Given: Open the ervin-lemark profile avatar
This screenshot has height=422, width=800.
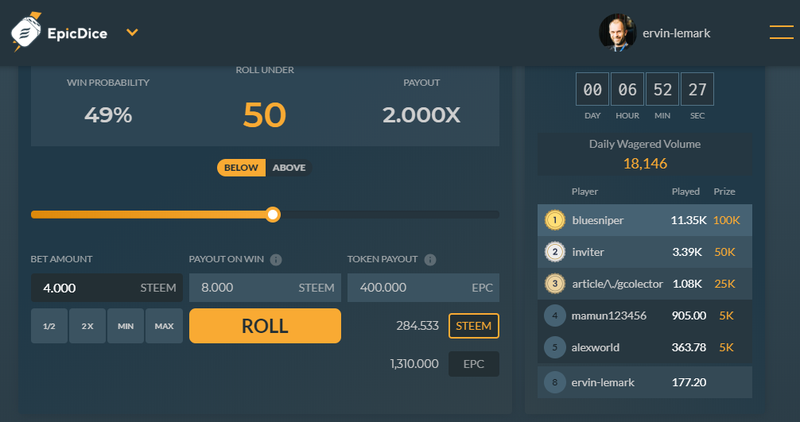Looking at the screenshot, I should point(617,33).
